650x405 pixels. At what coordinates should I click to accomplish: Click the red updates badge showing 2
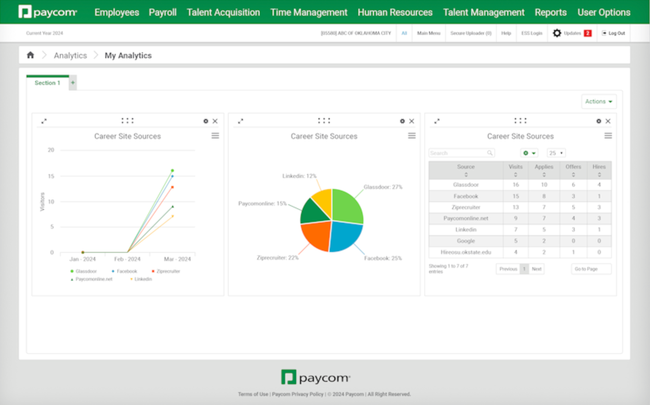click(x=587, y=33)
